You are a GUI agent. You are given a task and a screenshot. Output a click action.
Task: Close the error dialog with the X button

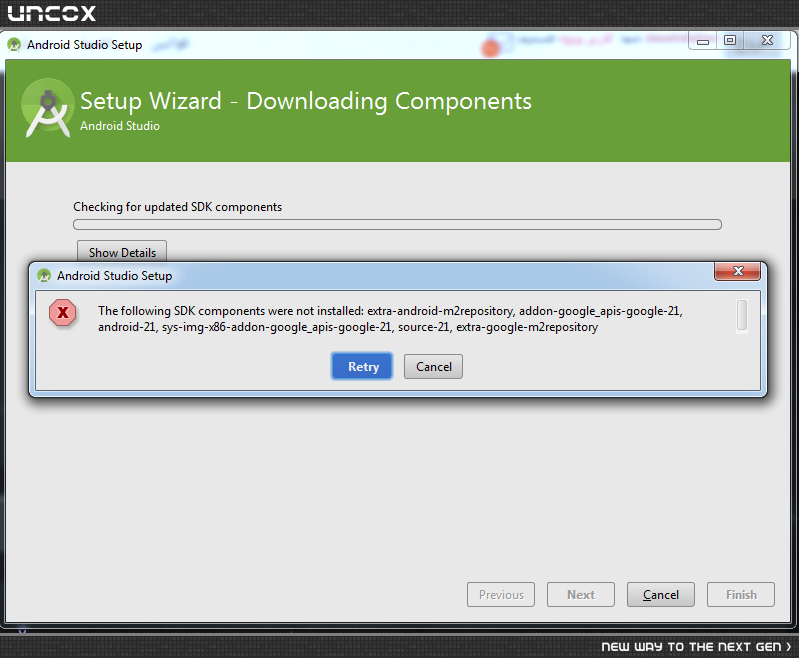(x=737, y=271)
